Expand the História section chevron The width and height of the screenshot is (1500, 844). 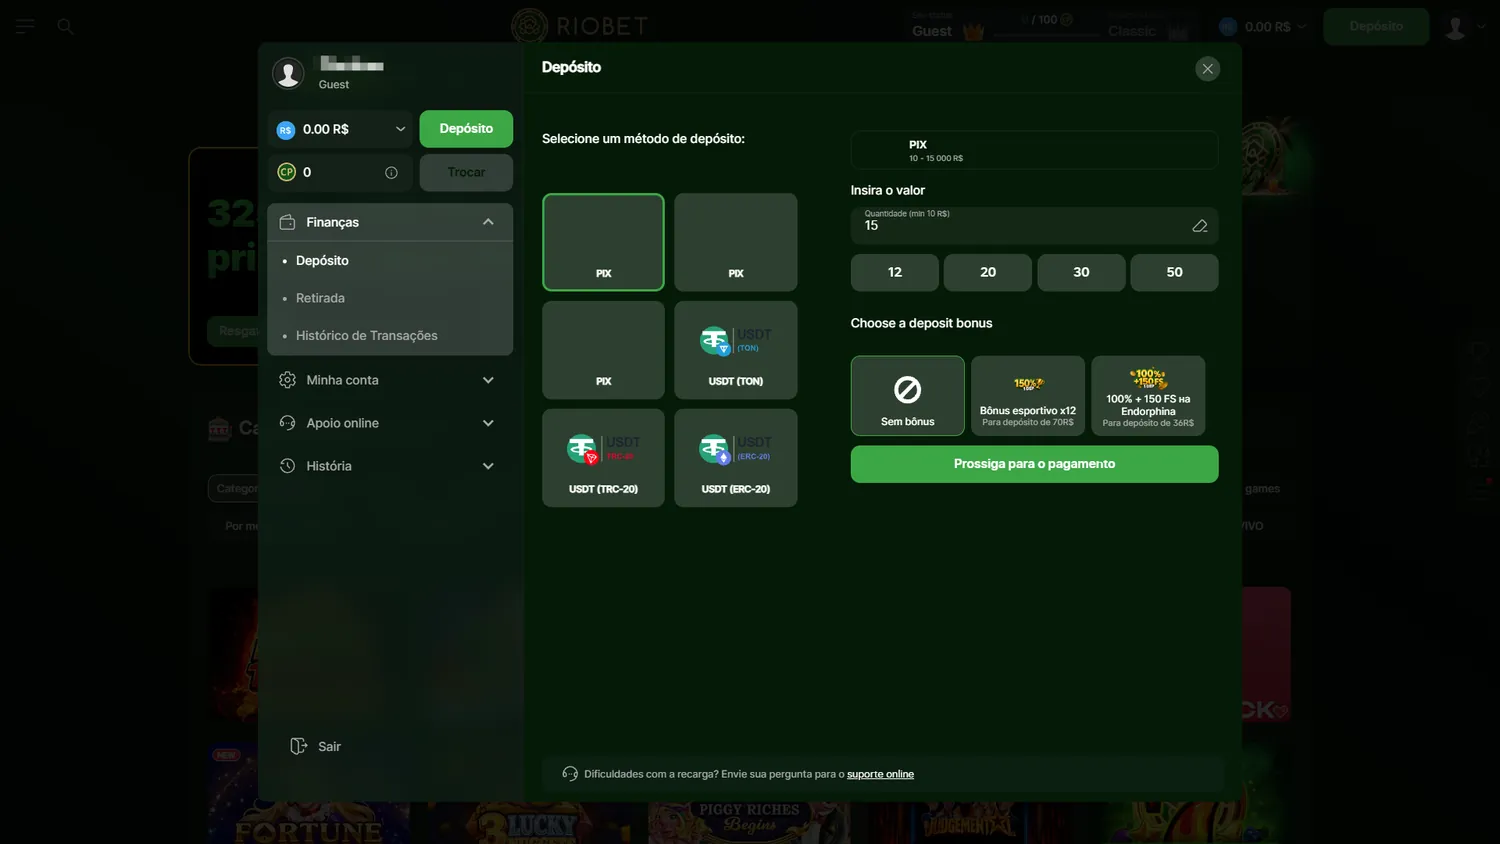point(488,466)
